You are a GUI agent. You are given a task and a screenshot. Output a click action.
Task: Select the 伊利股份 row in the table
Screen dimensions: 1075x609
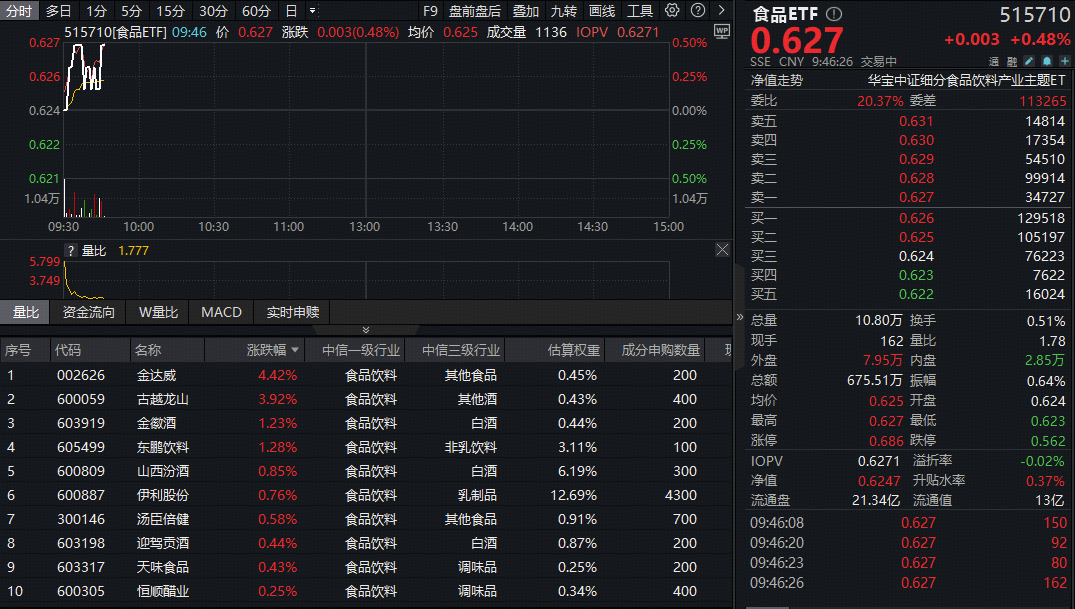tap(165, 495)
